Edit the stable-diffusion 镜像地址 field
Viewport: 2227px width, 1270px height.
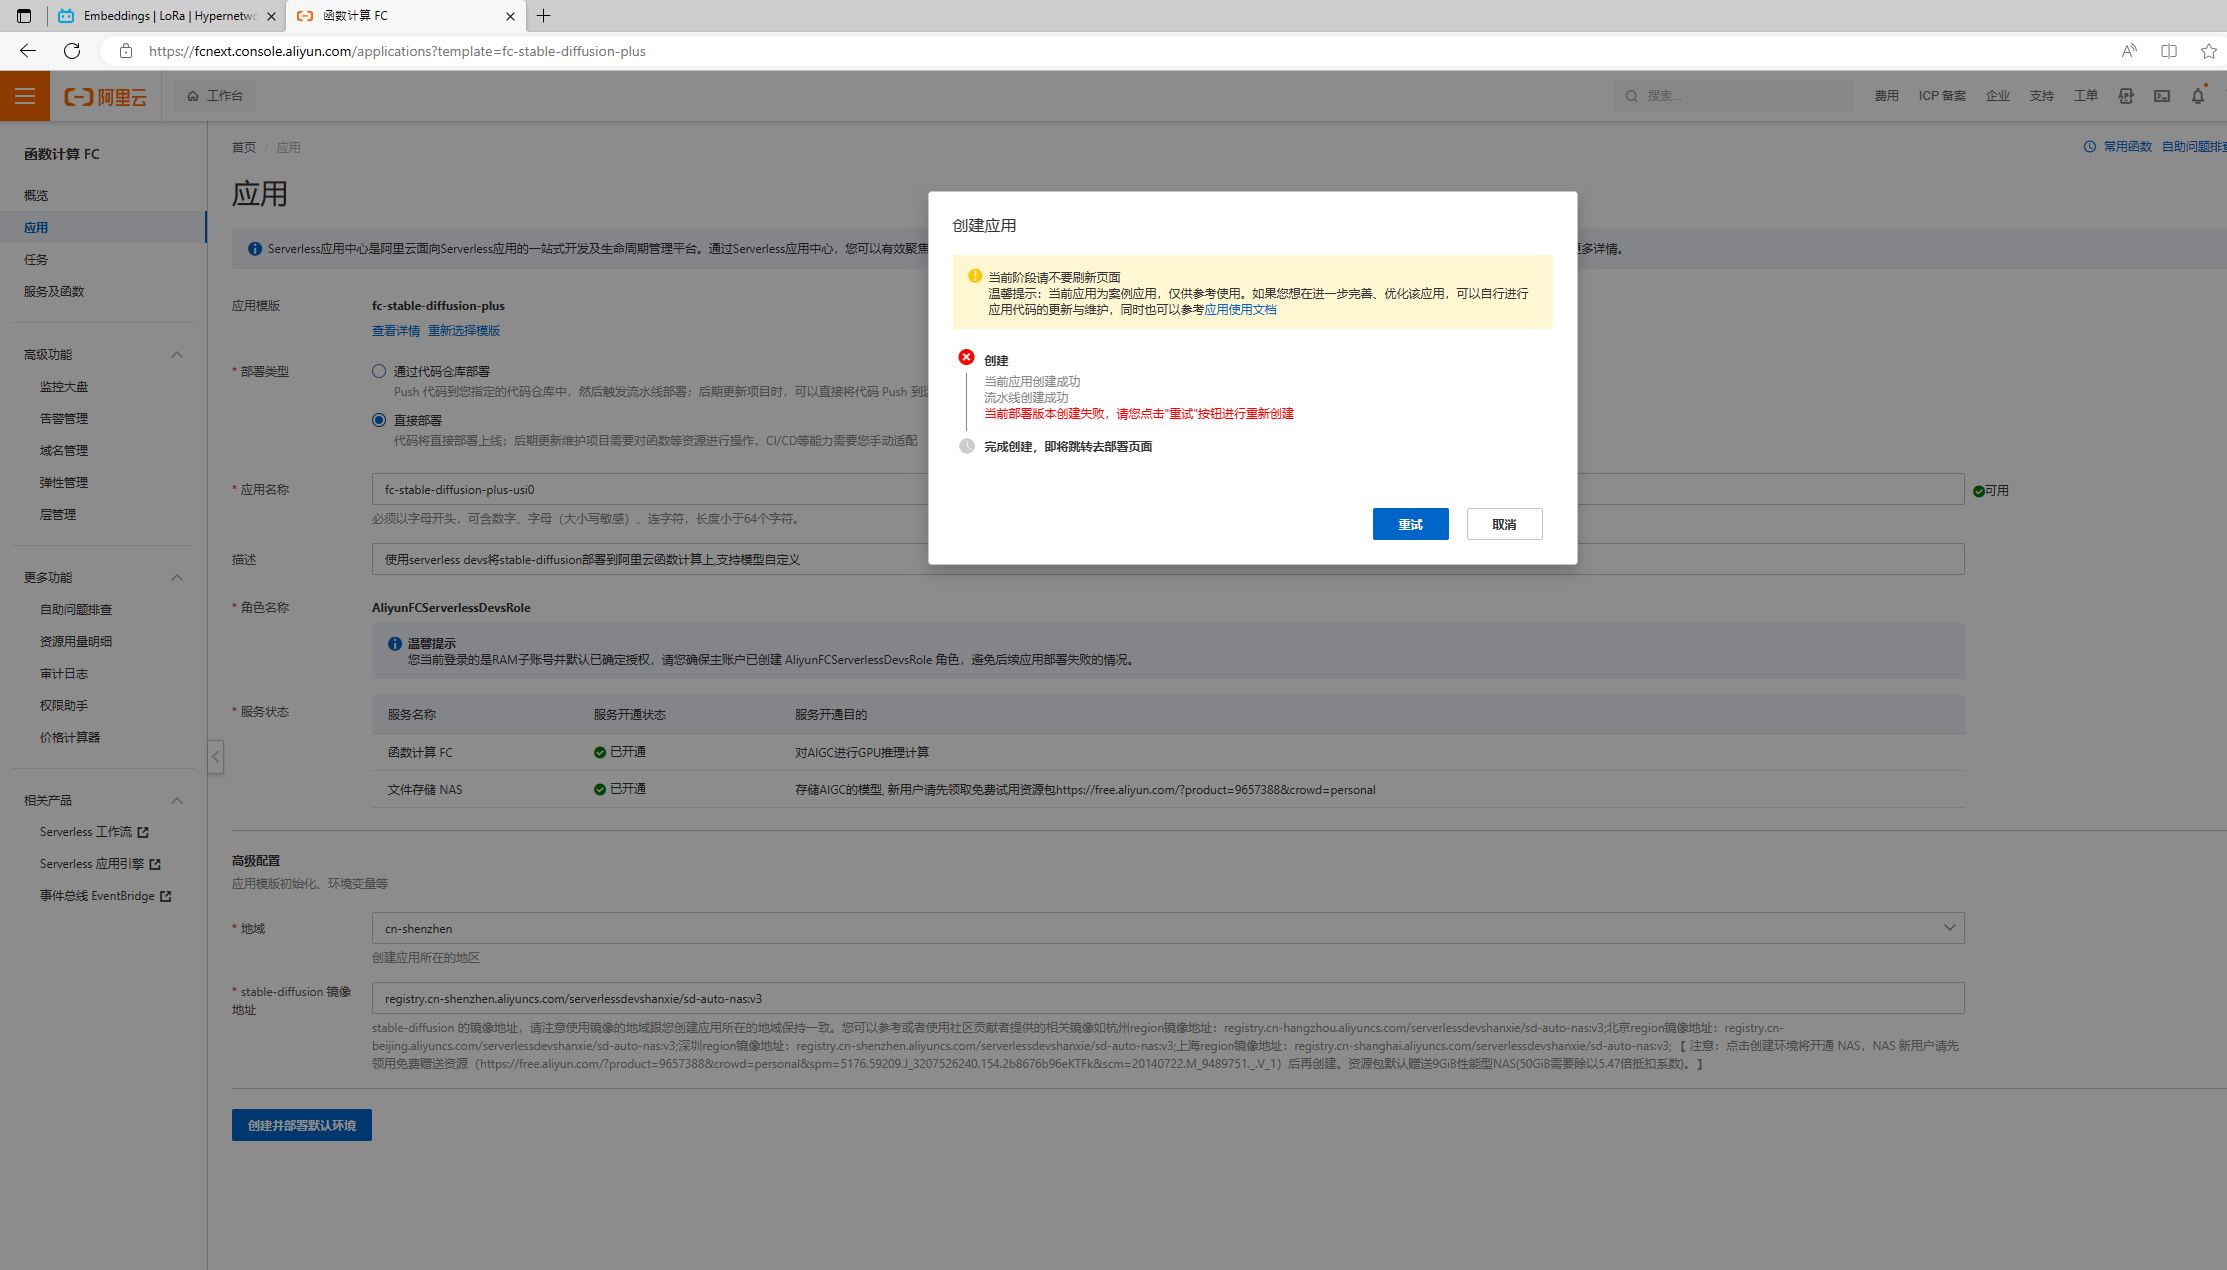tap(1168, 998)
